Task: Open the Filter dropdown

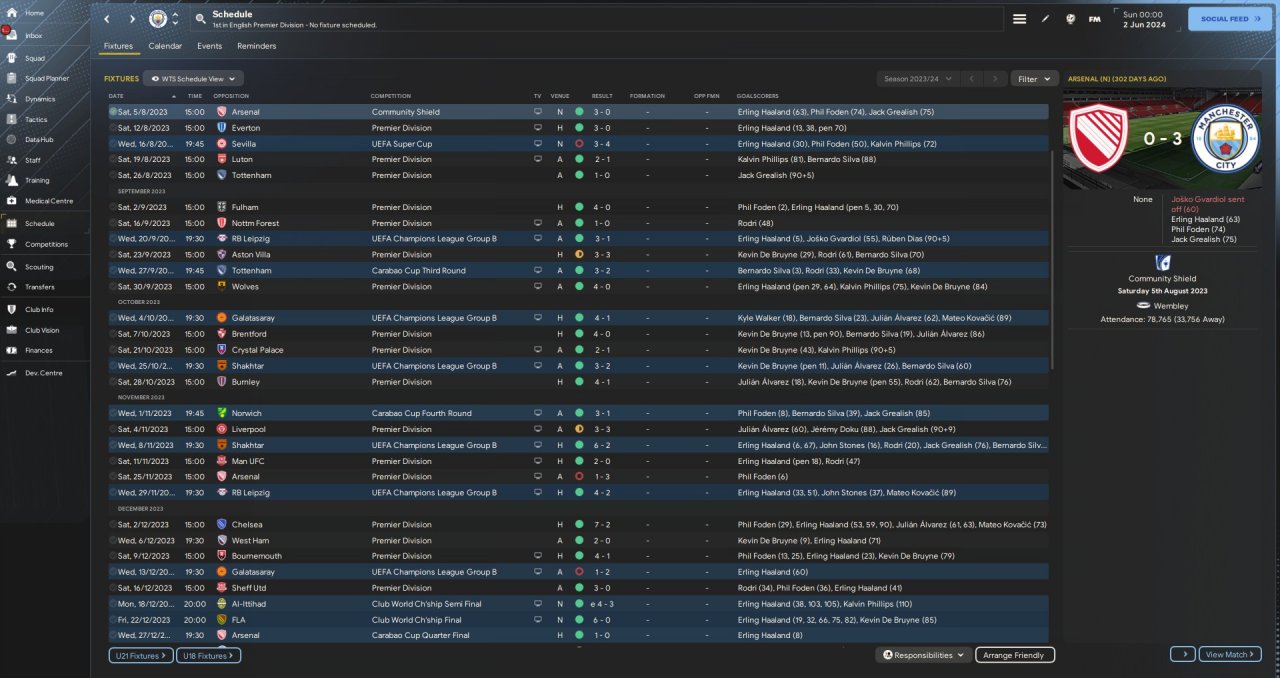Action: [x=1034, y=78]
